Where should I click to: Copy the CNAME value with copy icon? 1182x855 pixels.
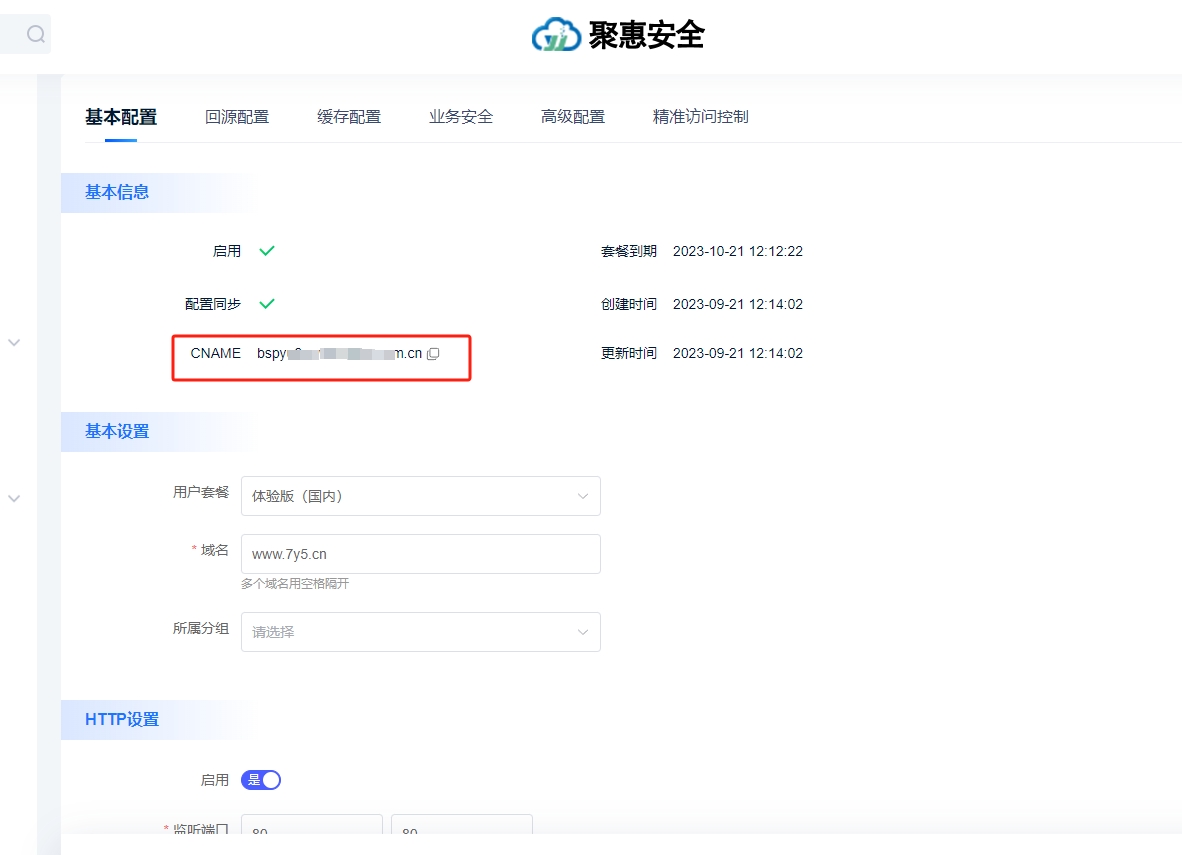(x=433, y=354)
